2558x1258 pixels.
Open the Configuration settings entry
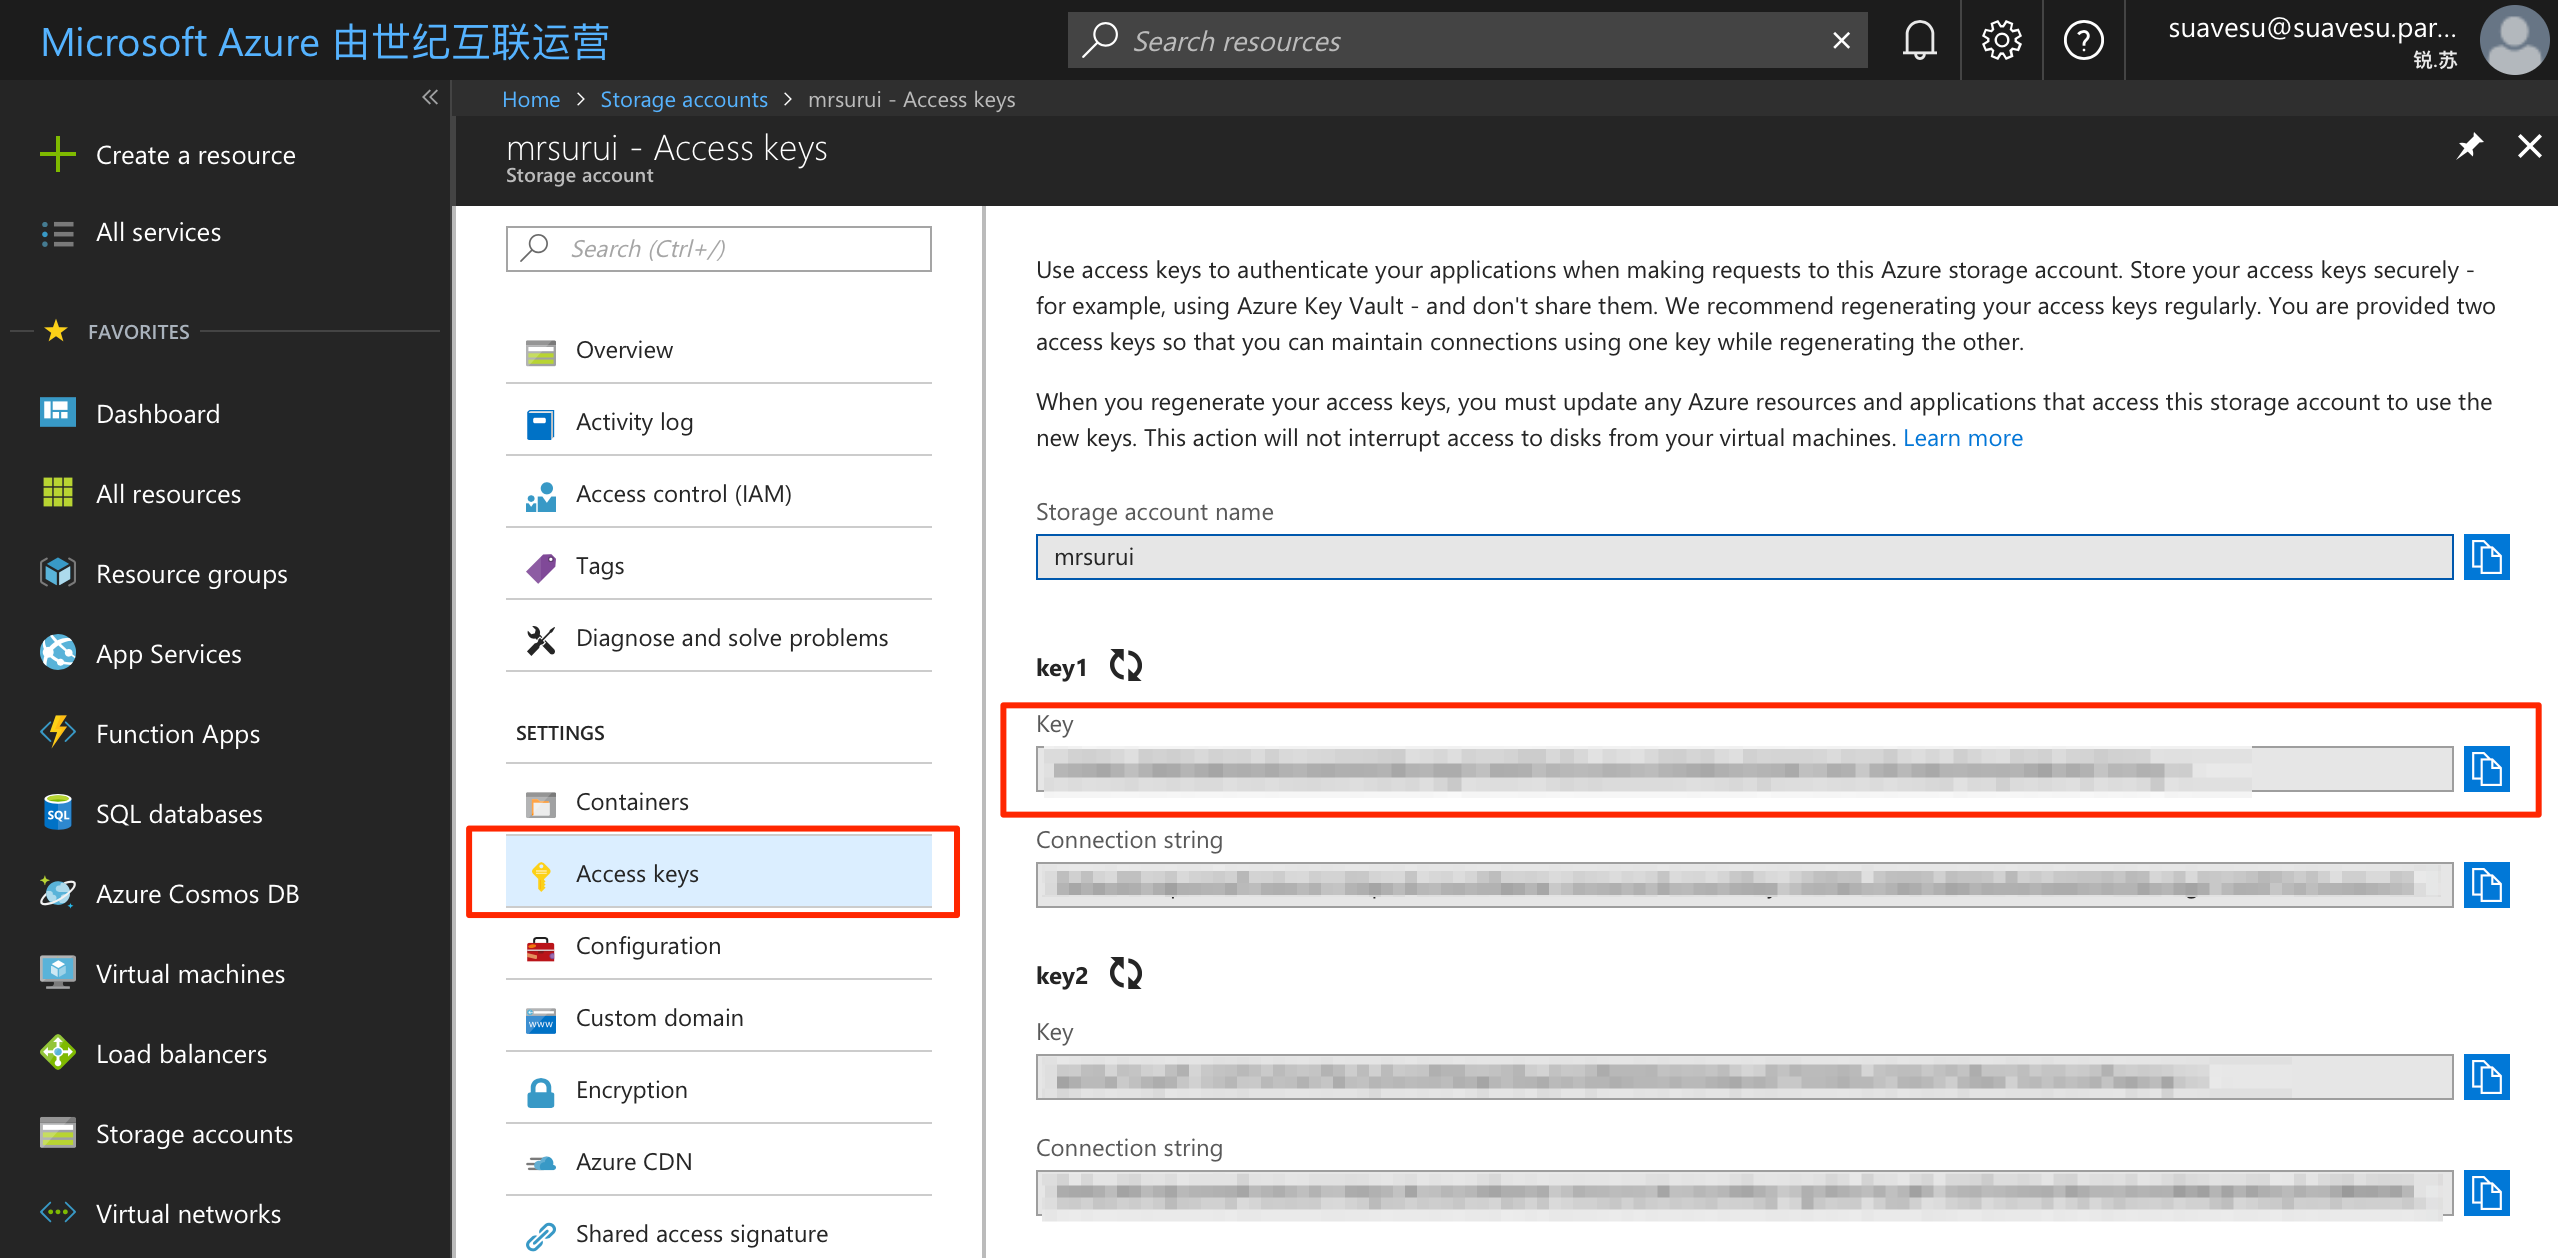(x=648, y=945)
